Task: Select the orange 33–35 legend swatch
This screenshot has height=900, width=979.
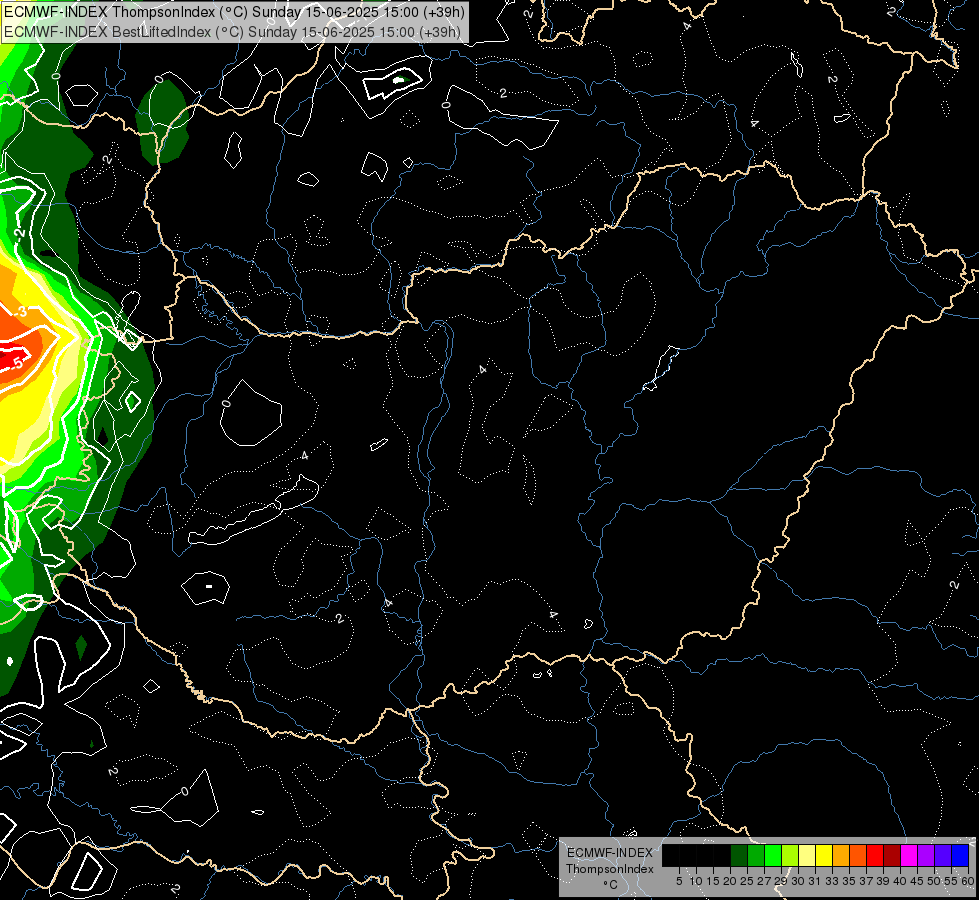Action: point(841,855)
